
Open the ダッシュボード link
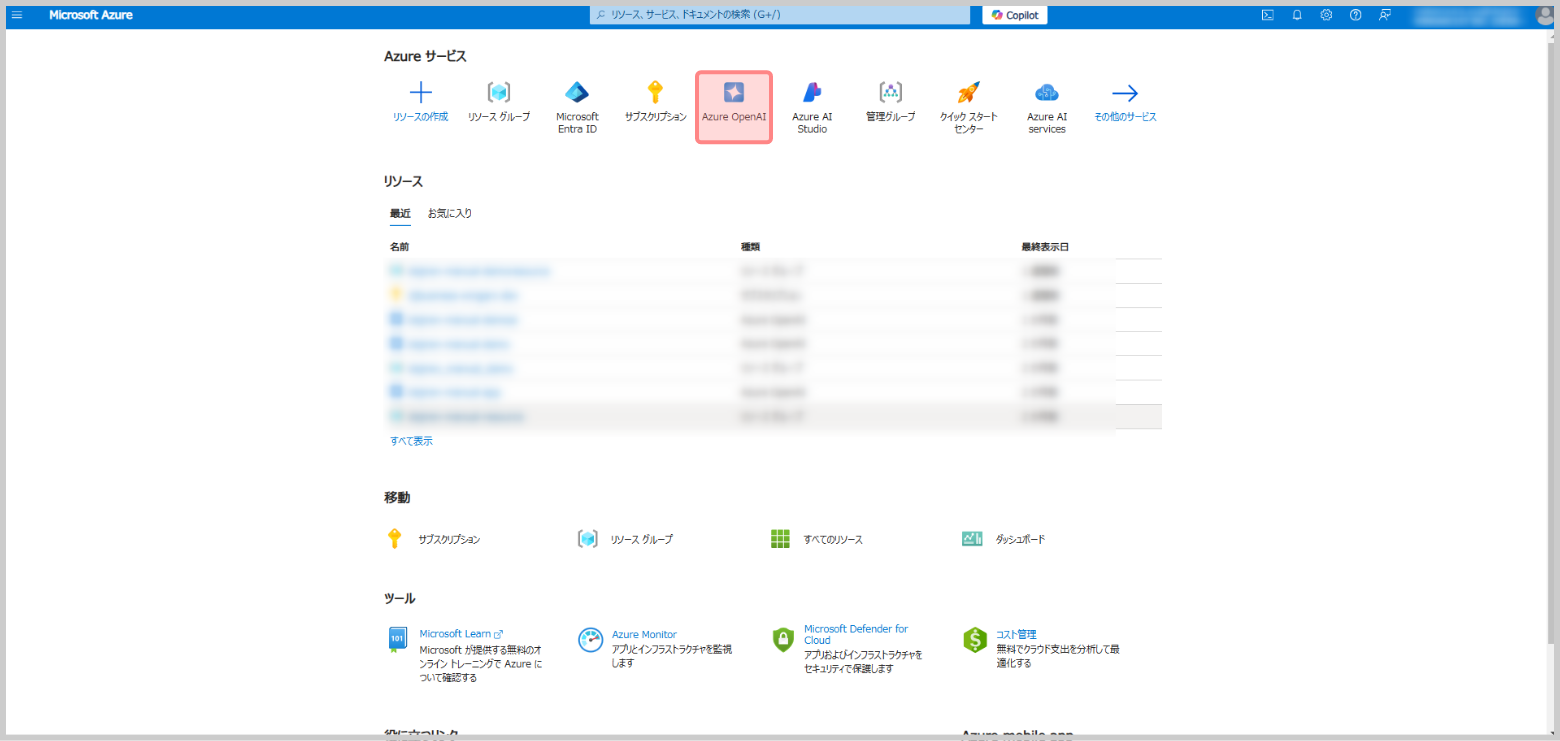(x=1020, y=539)
